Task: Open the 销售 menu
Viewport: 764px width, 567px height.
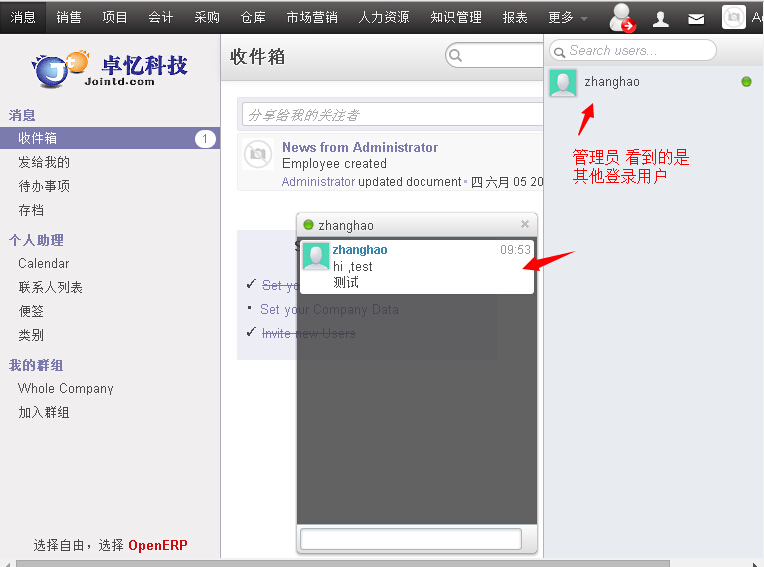Action: 69,17
